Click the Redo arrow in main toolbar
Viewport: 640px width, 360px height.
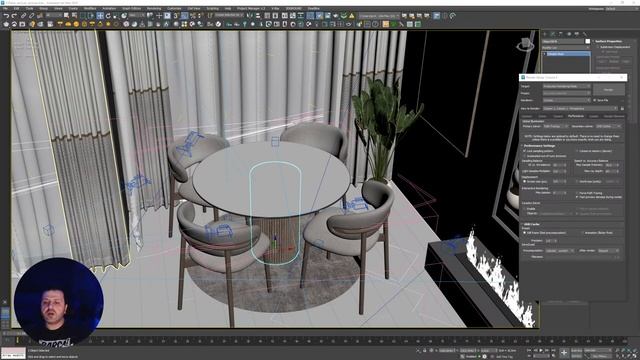point(14,16)
